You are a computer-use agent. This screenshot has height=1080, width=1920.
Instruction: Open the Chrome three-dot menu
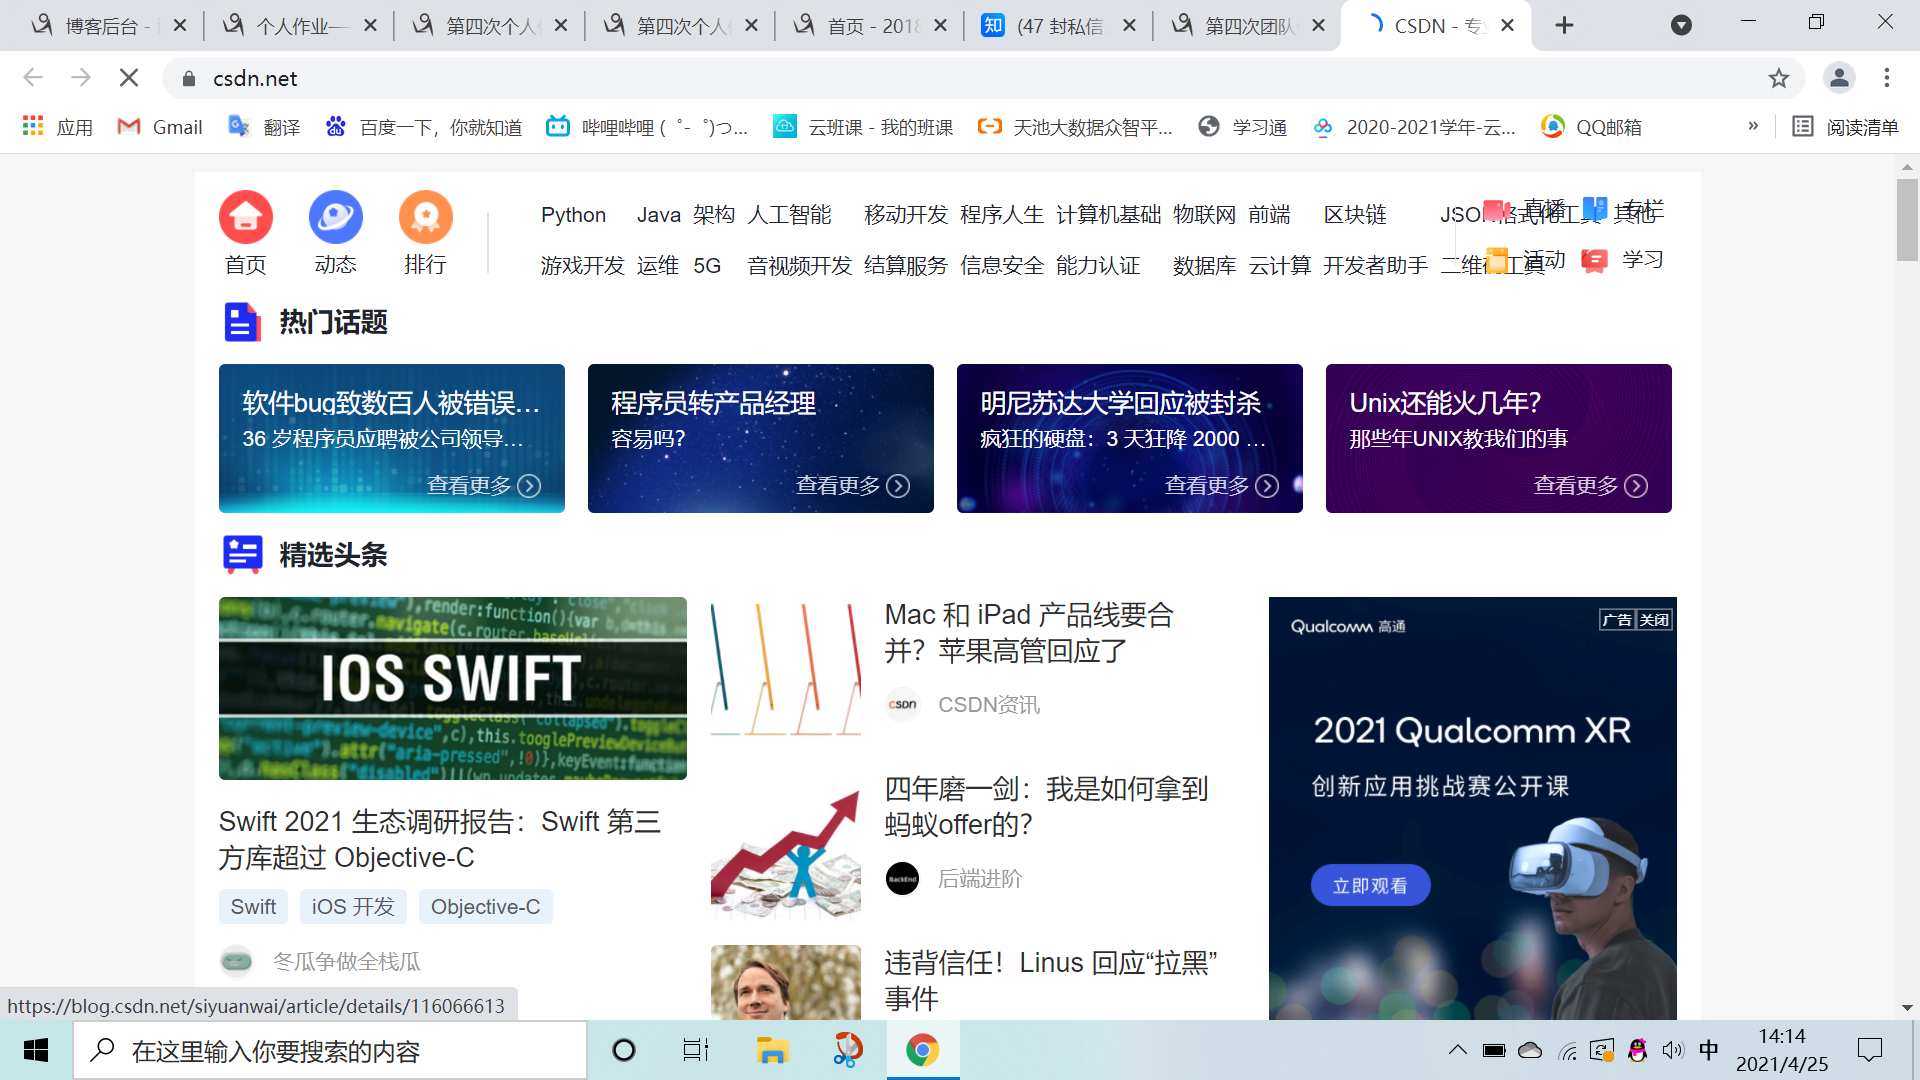tap(1886, 78)
